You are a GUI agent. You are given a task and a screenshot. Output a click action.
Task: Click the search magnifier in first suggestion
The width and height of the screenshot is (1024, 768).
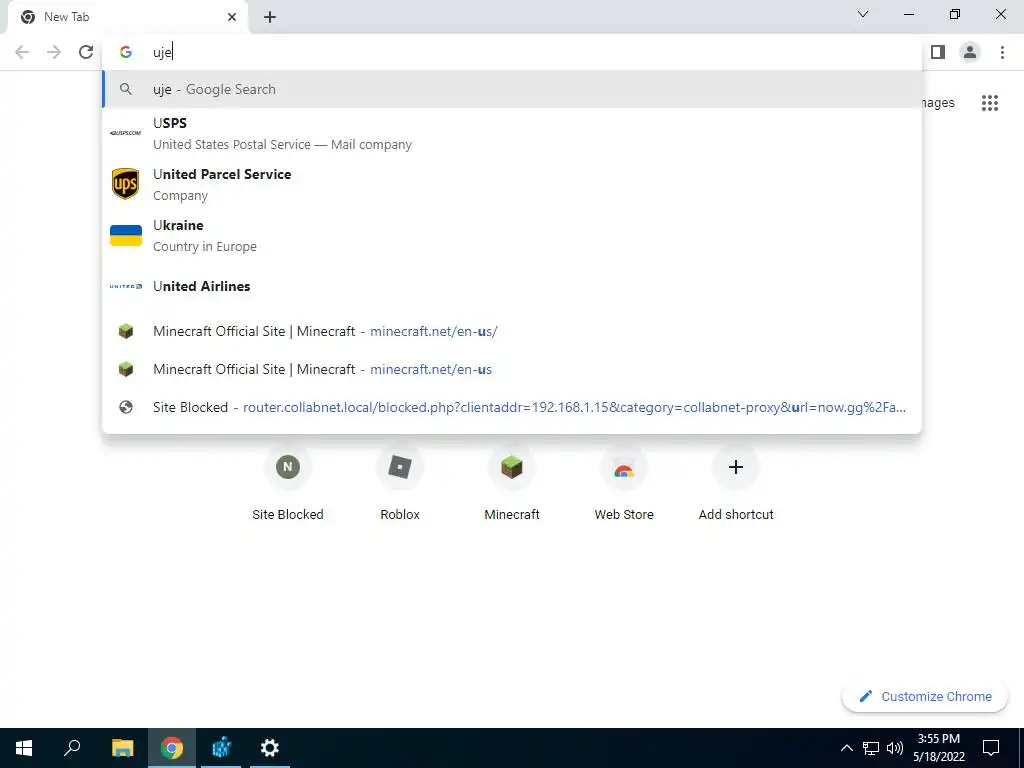[x=125, y=89]
